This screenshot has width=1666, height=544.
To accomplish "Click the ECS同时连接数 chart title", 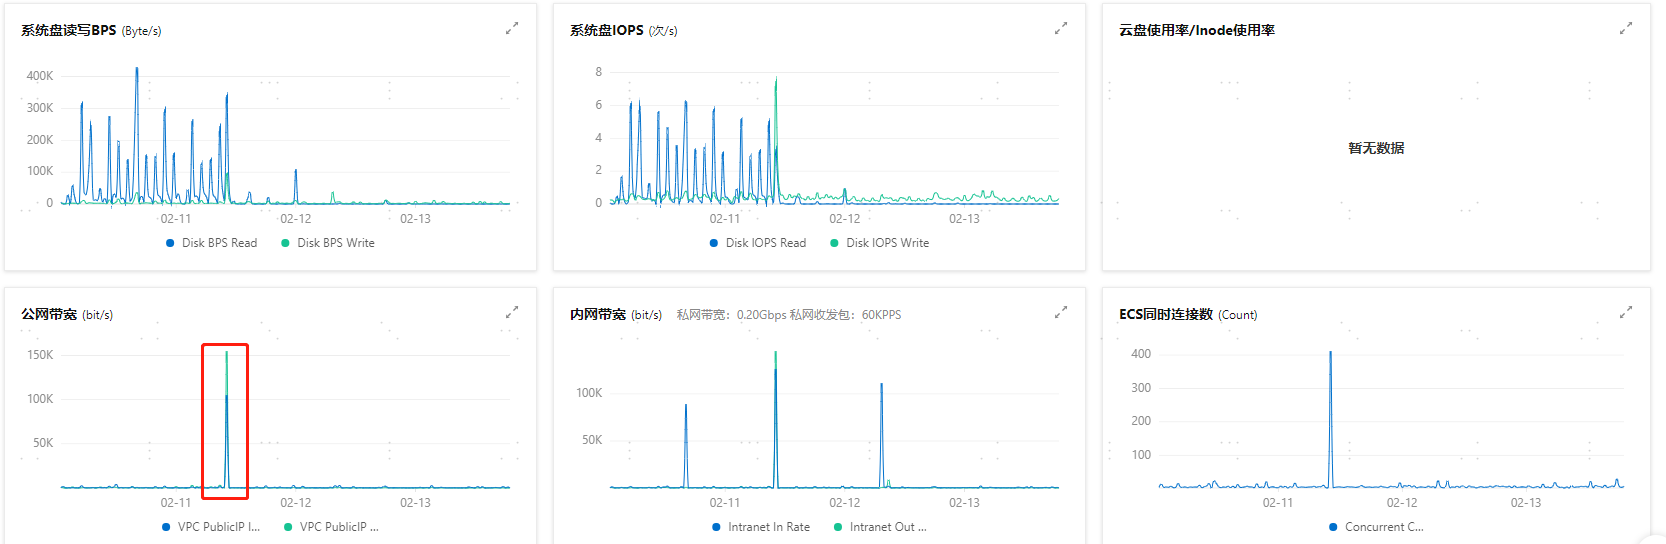I will click(1166, 314).
